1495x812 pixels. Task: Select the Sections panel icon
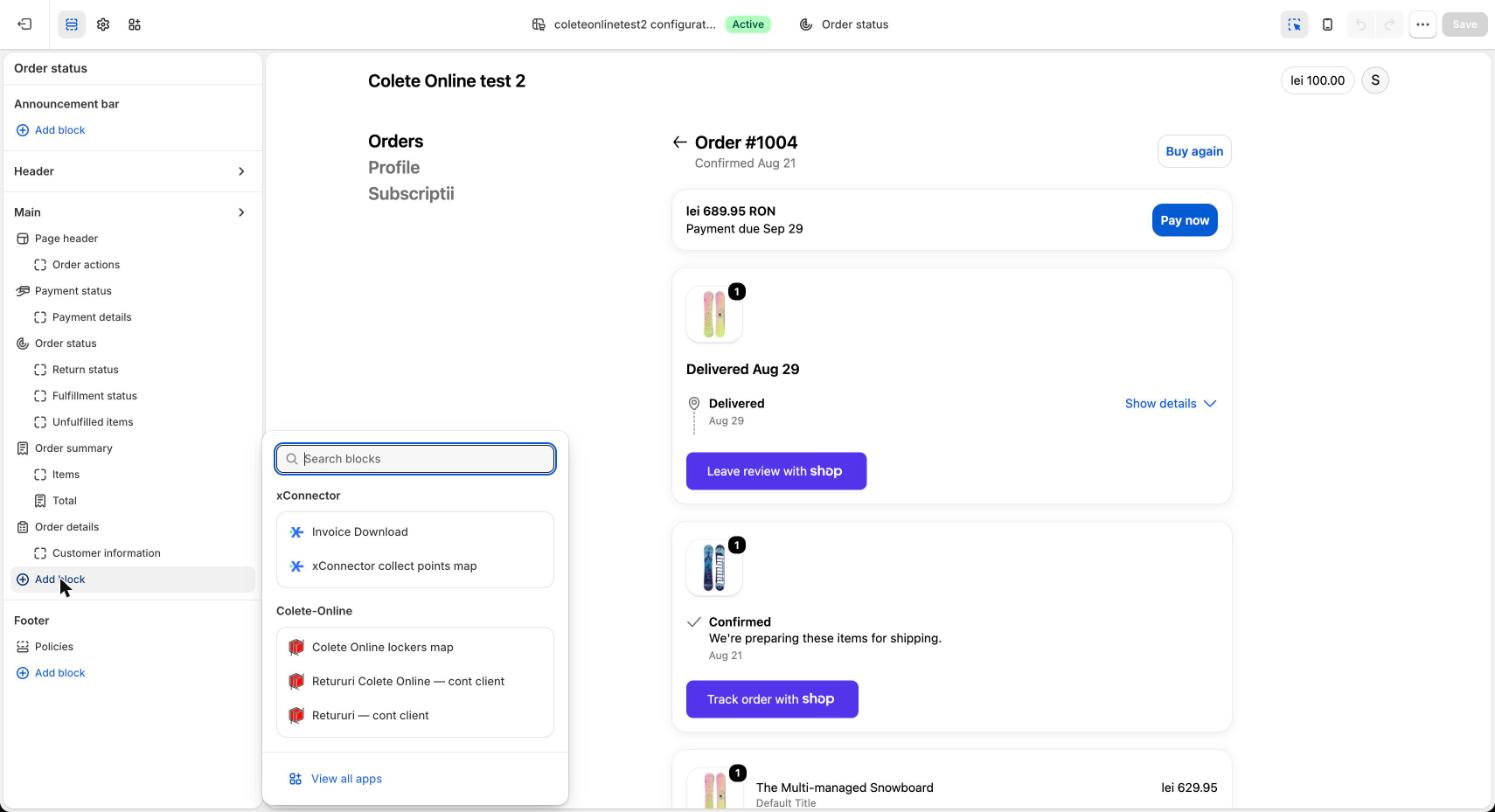(71, 24)
